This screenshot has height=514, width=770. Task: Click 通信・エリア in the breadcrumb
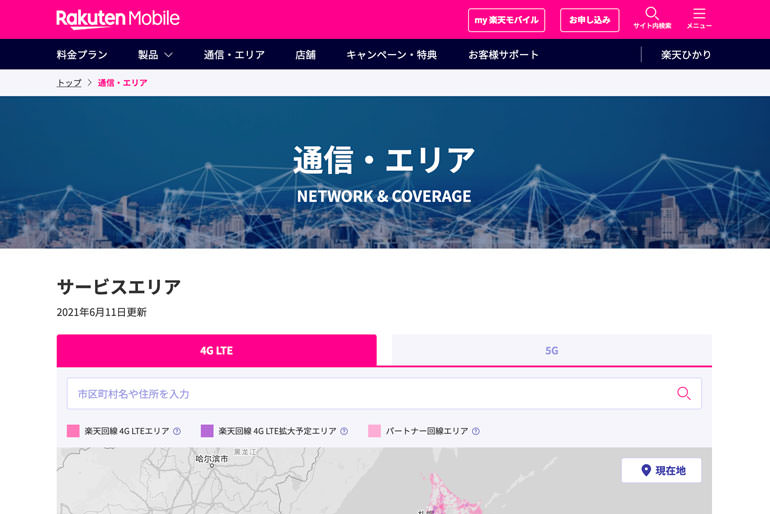[x=122, y=82]
